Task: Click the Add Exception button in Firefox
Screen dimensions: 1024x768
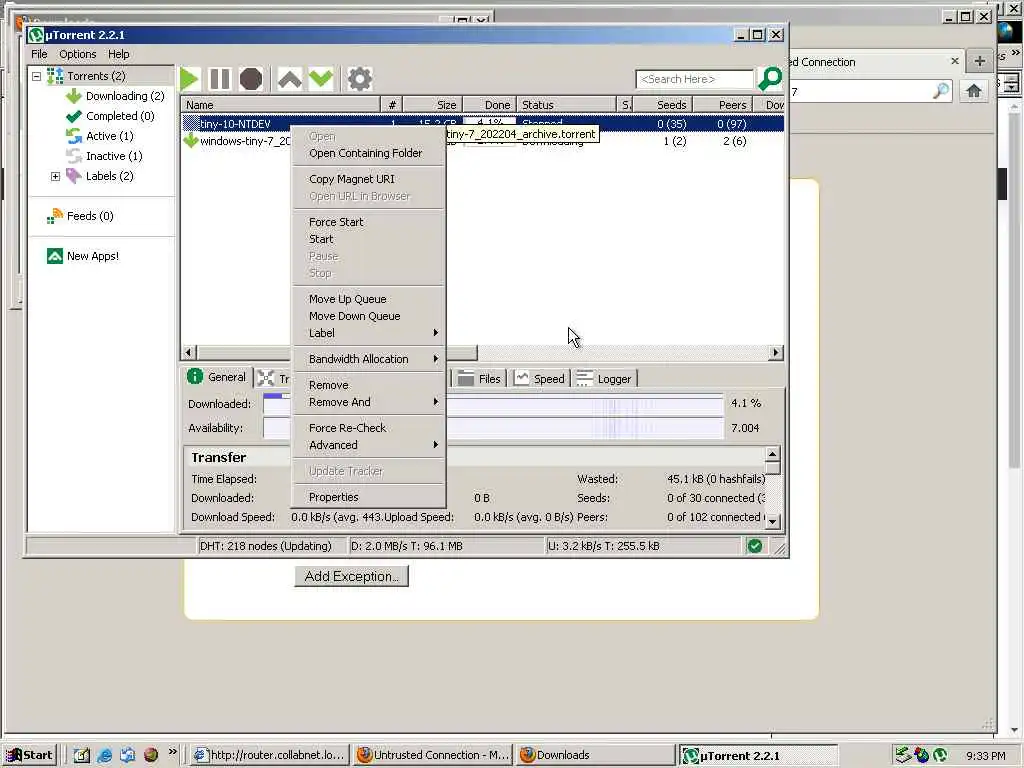Action: (x=351, y=577)
